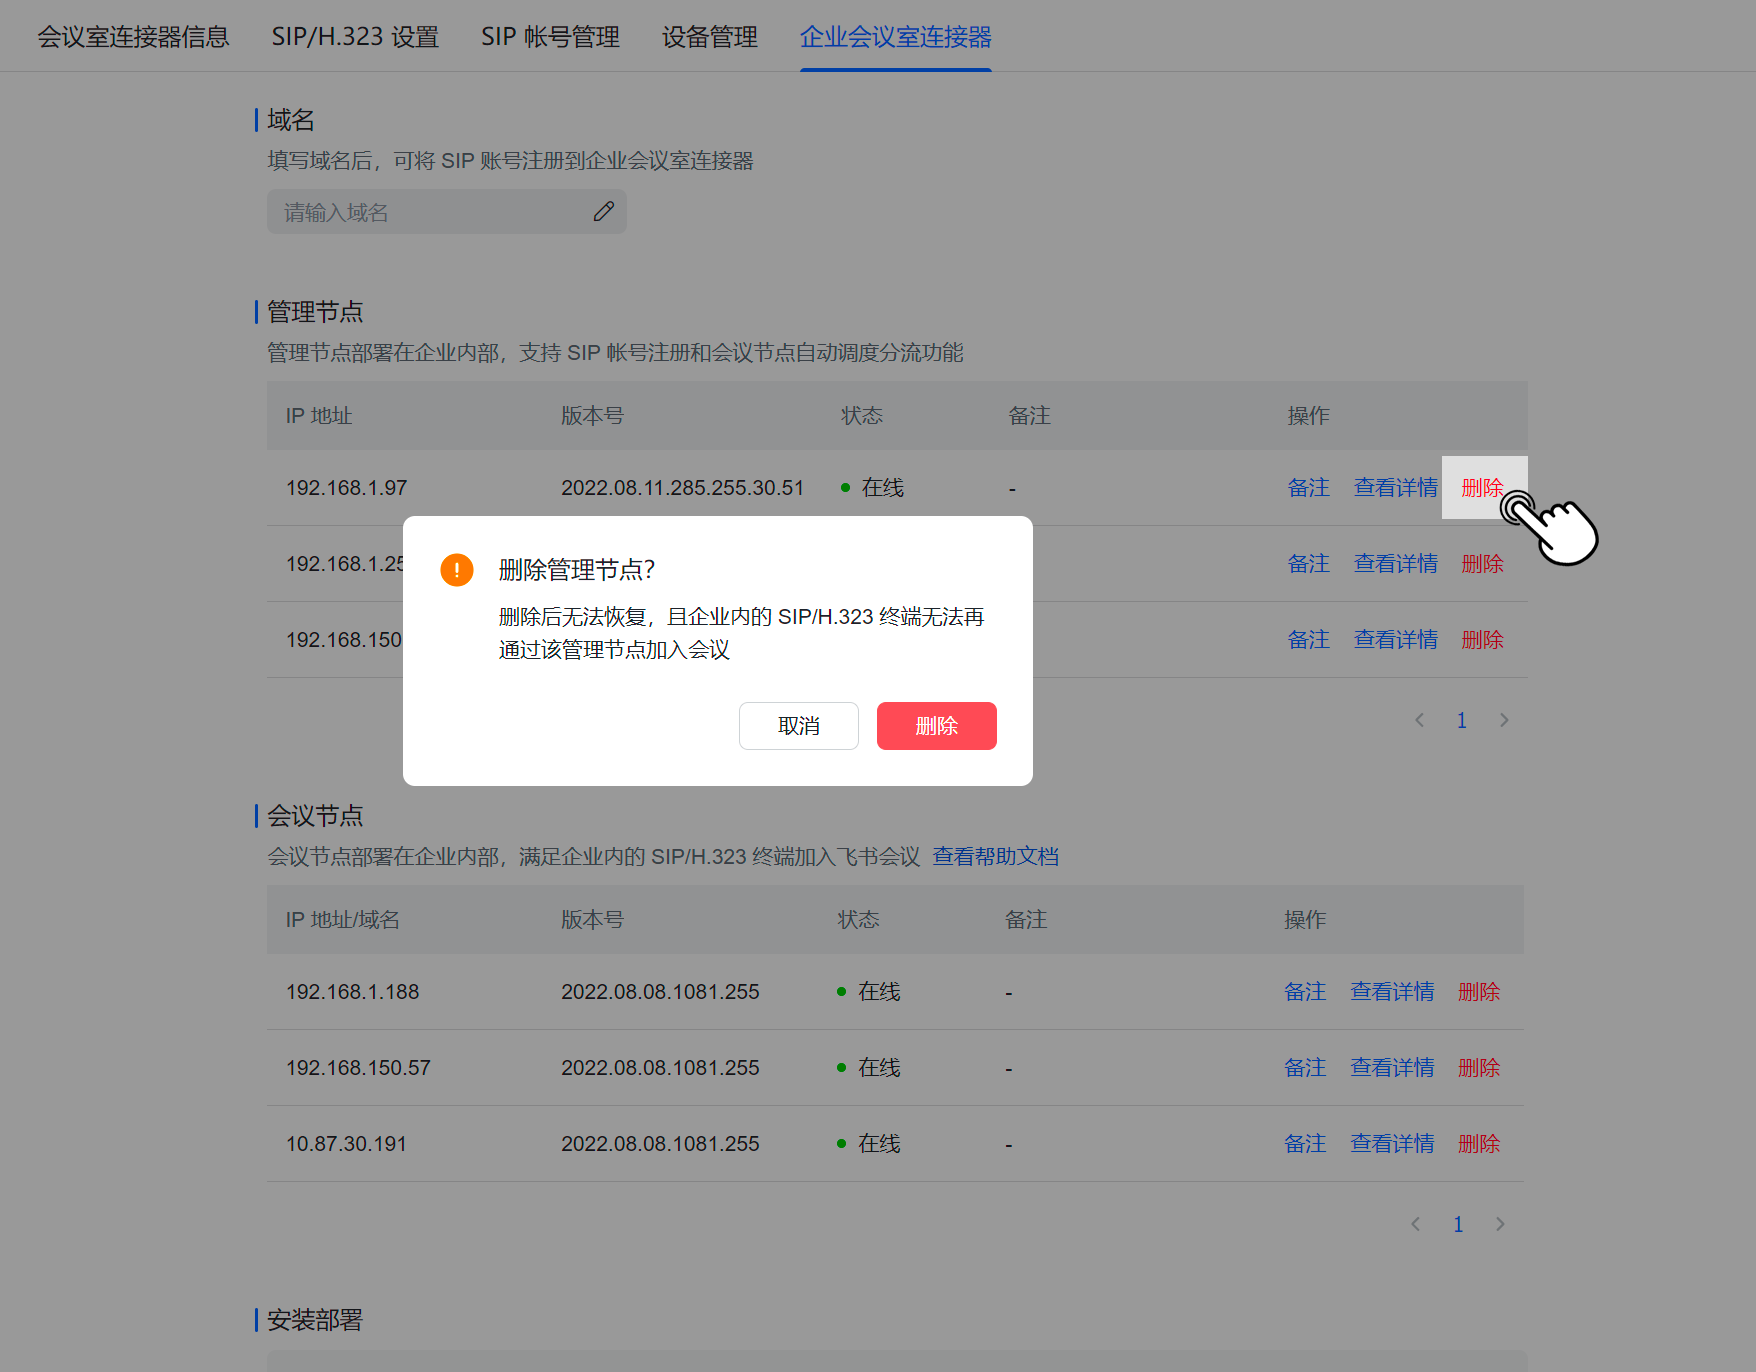This screenshot has width=1756, height=1372.
Task: Click the 请输入域名 input field
Action: [447, 212]
